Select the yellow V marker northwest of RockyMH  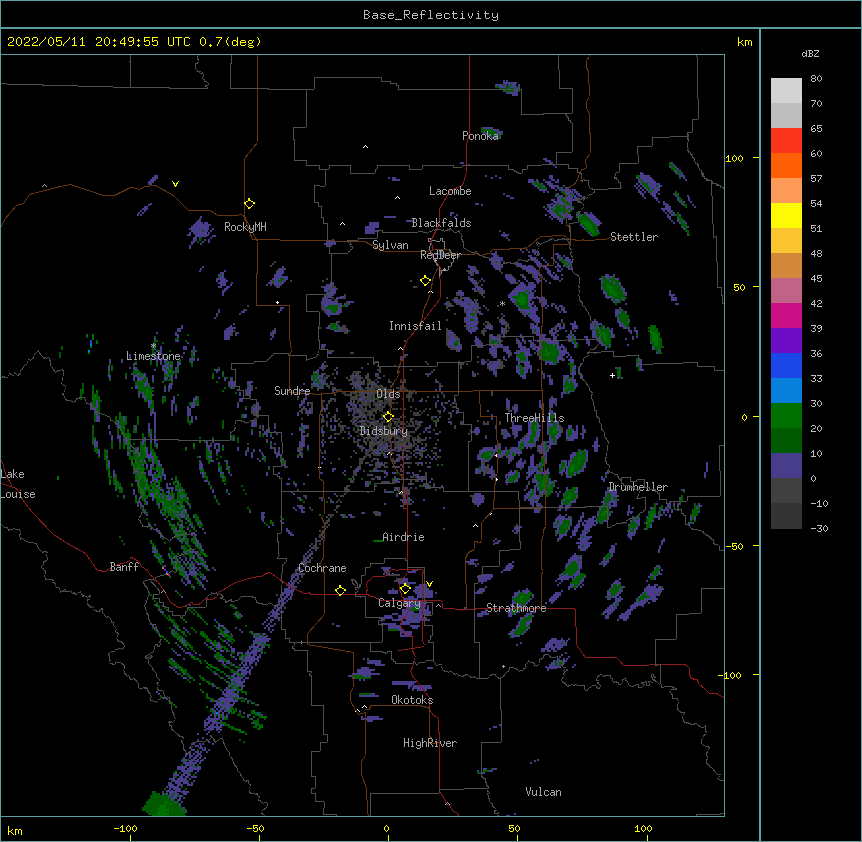[x=175, y=184]
